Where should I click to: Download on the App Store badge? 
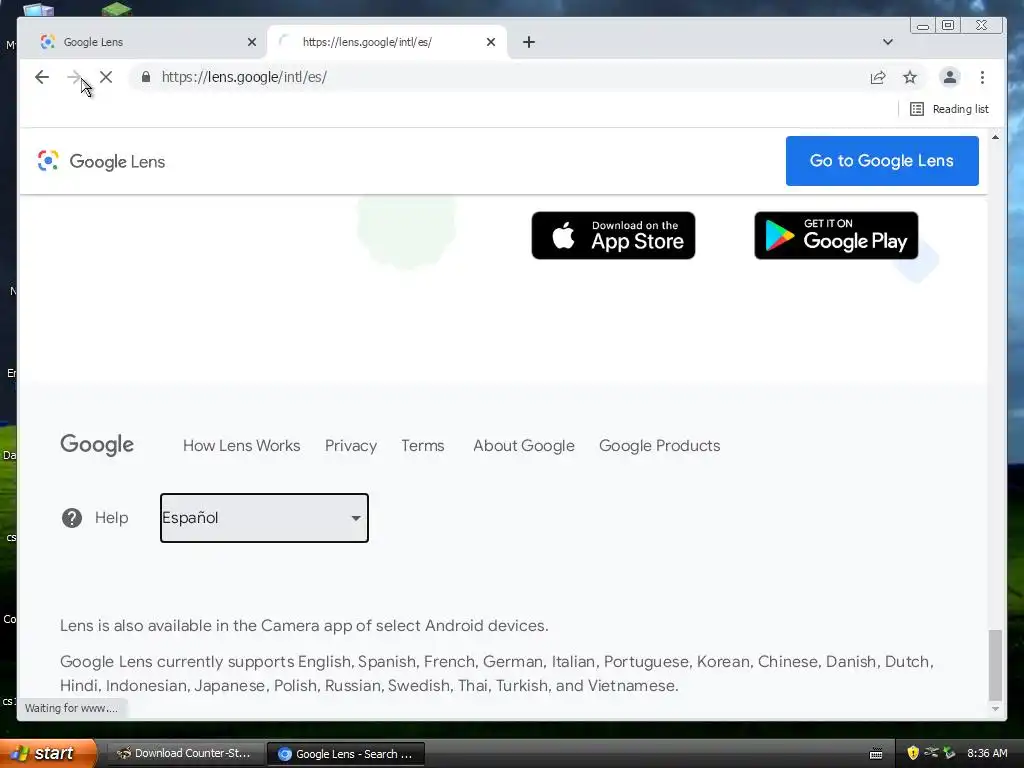point(613,235)
